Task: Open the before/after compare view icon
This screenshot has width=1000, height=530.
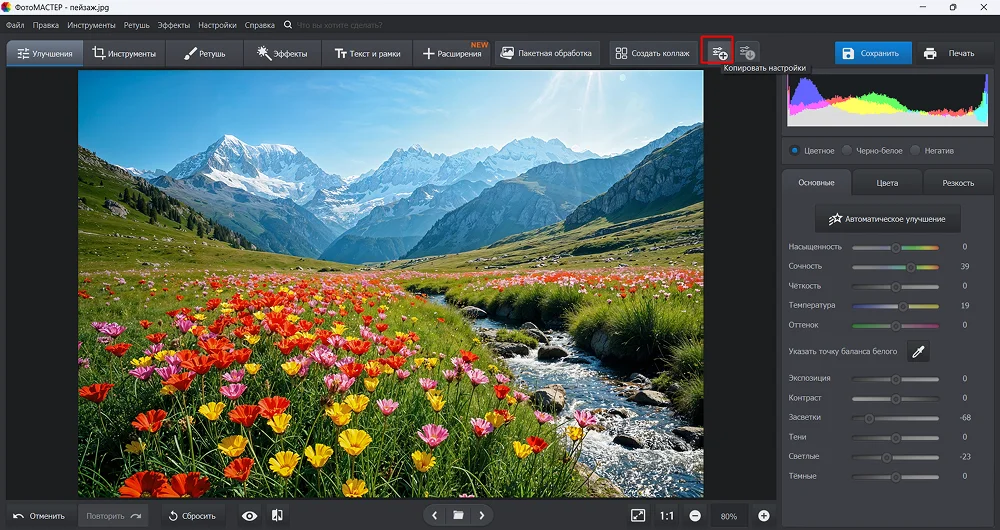Action: (277, 516)
